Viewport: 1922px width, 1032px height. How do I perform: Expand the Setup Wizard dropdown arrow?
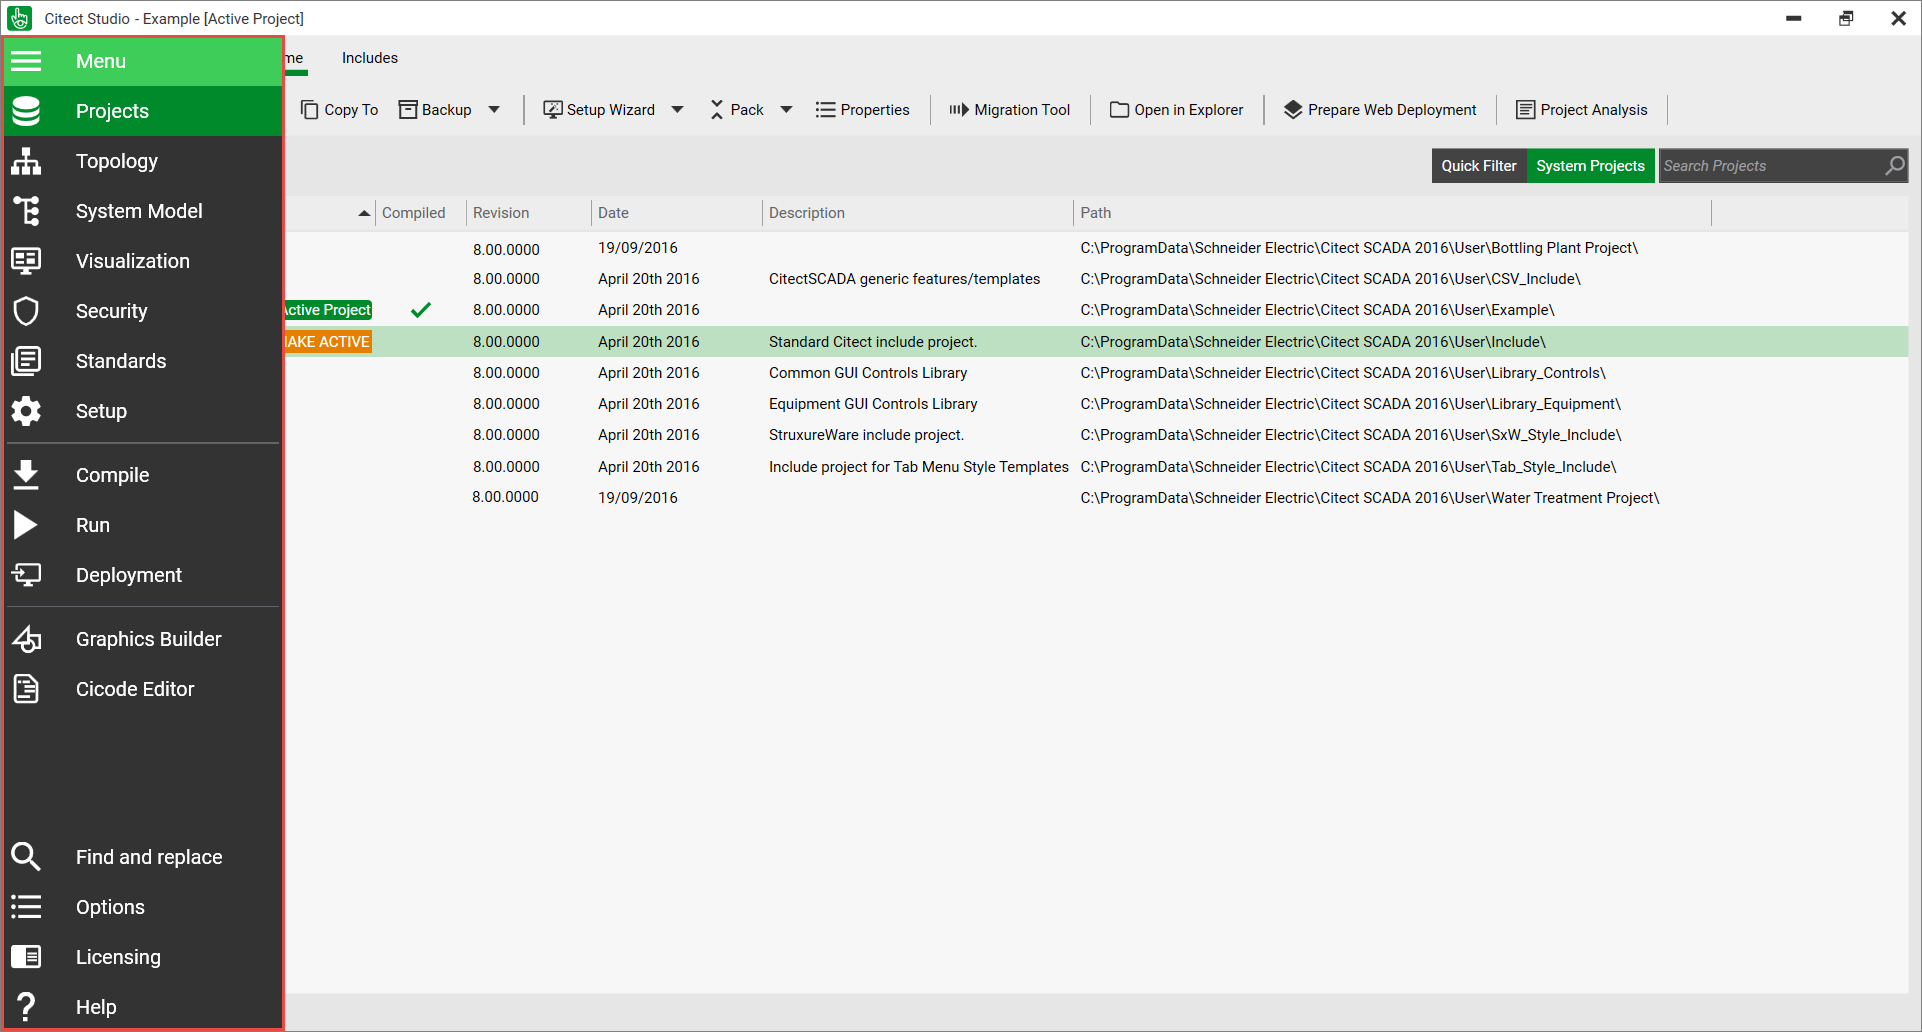tap(677, 110)
